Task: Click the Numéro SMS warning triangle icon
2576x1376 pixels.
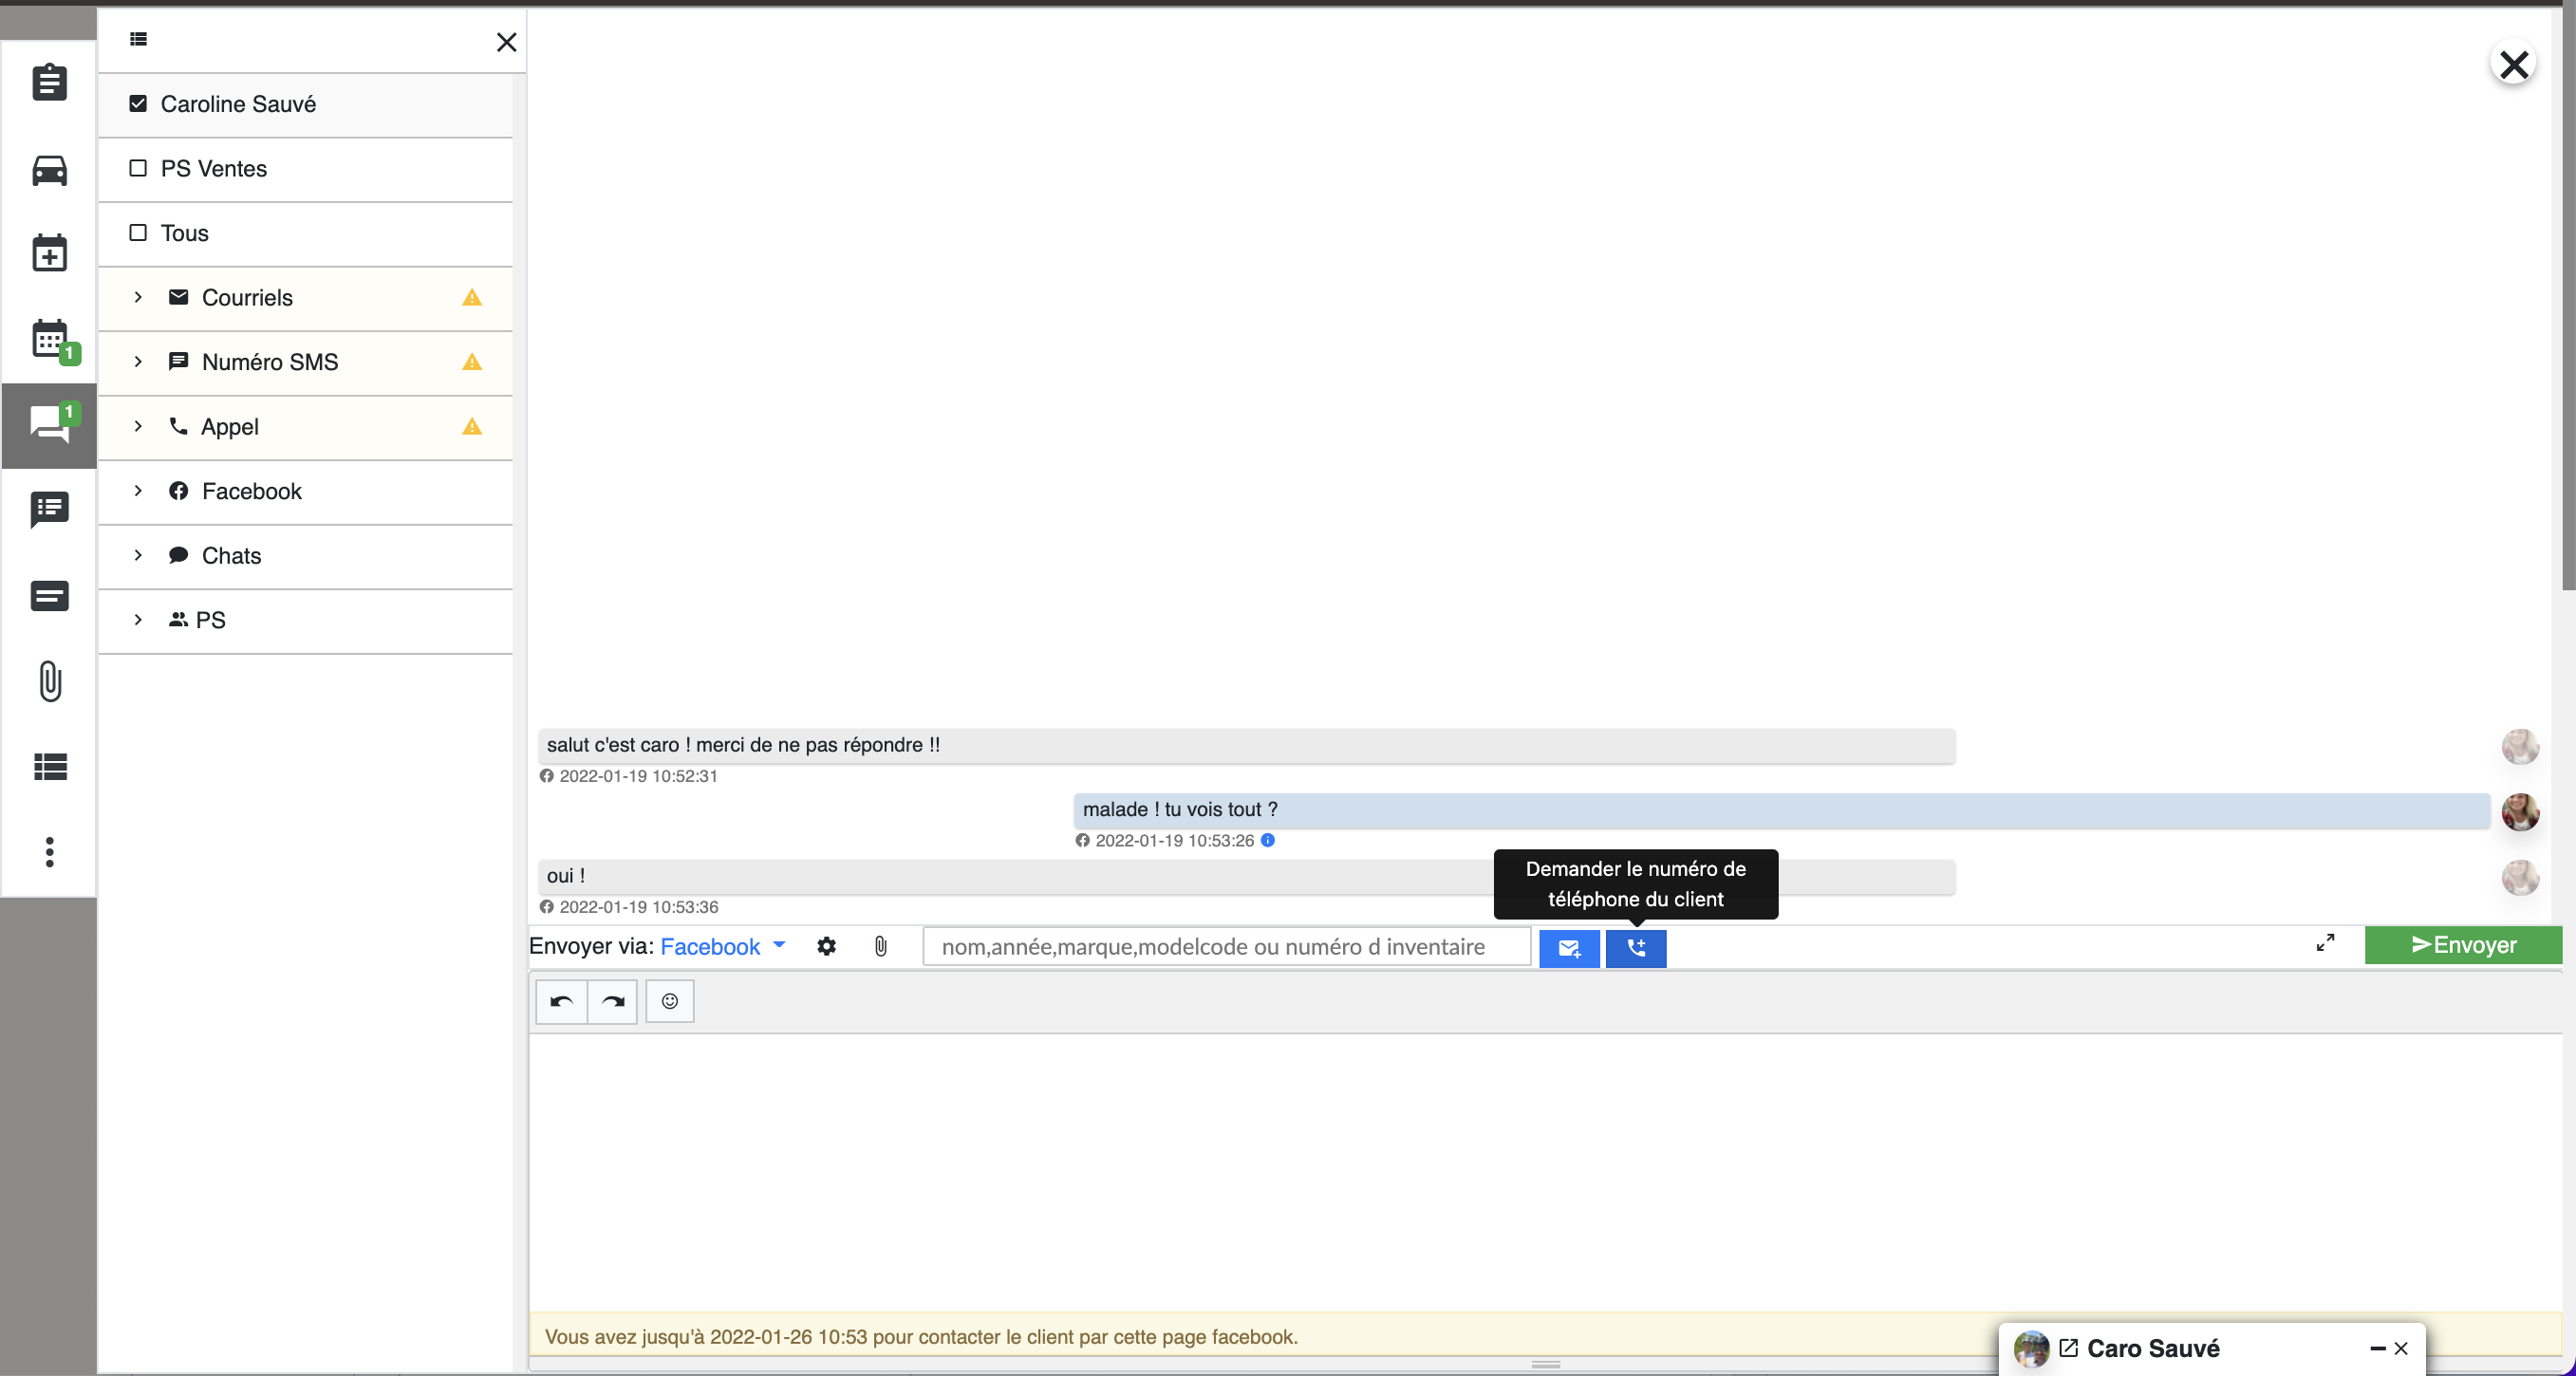Action: coord(472,362)
